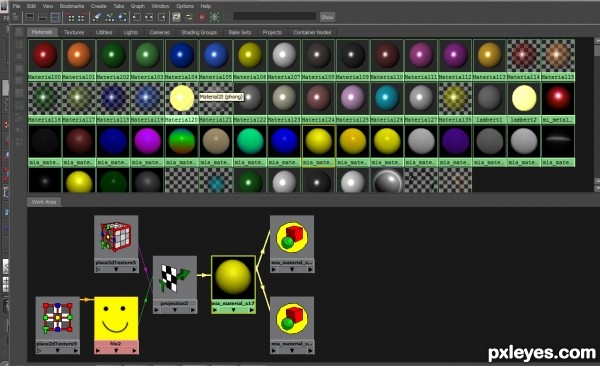Screen dimensions: 600x366
Task: Click the rearrange graph icon
Action: [110, 17]
